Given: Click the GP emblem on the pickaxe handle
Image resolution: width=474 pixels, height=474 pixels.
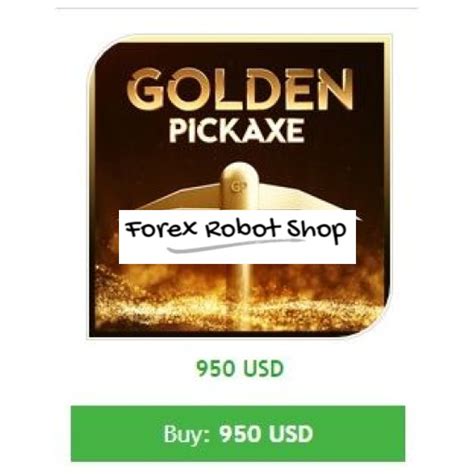Looking at the screenshot, I should [x=236, y=187].
